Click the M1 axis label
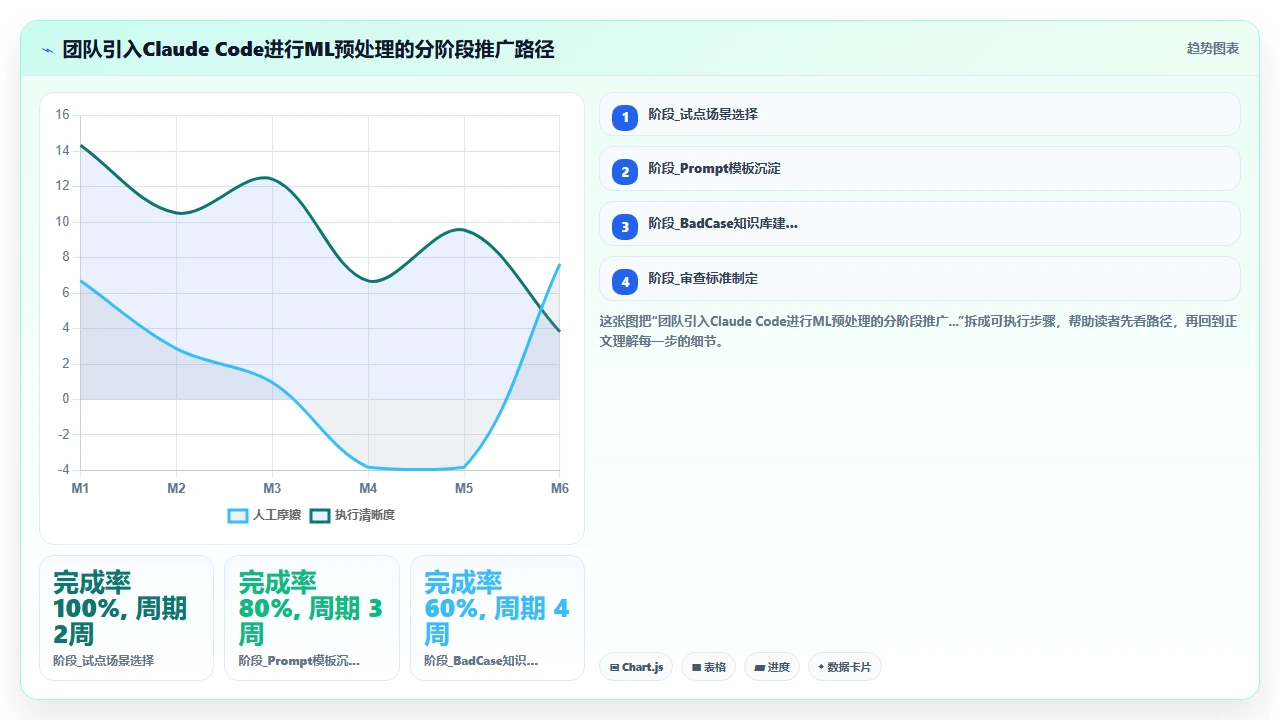The height and width of the screenshot is (720, 1280). (x=80, y=488)
